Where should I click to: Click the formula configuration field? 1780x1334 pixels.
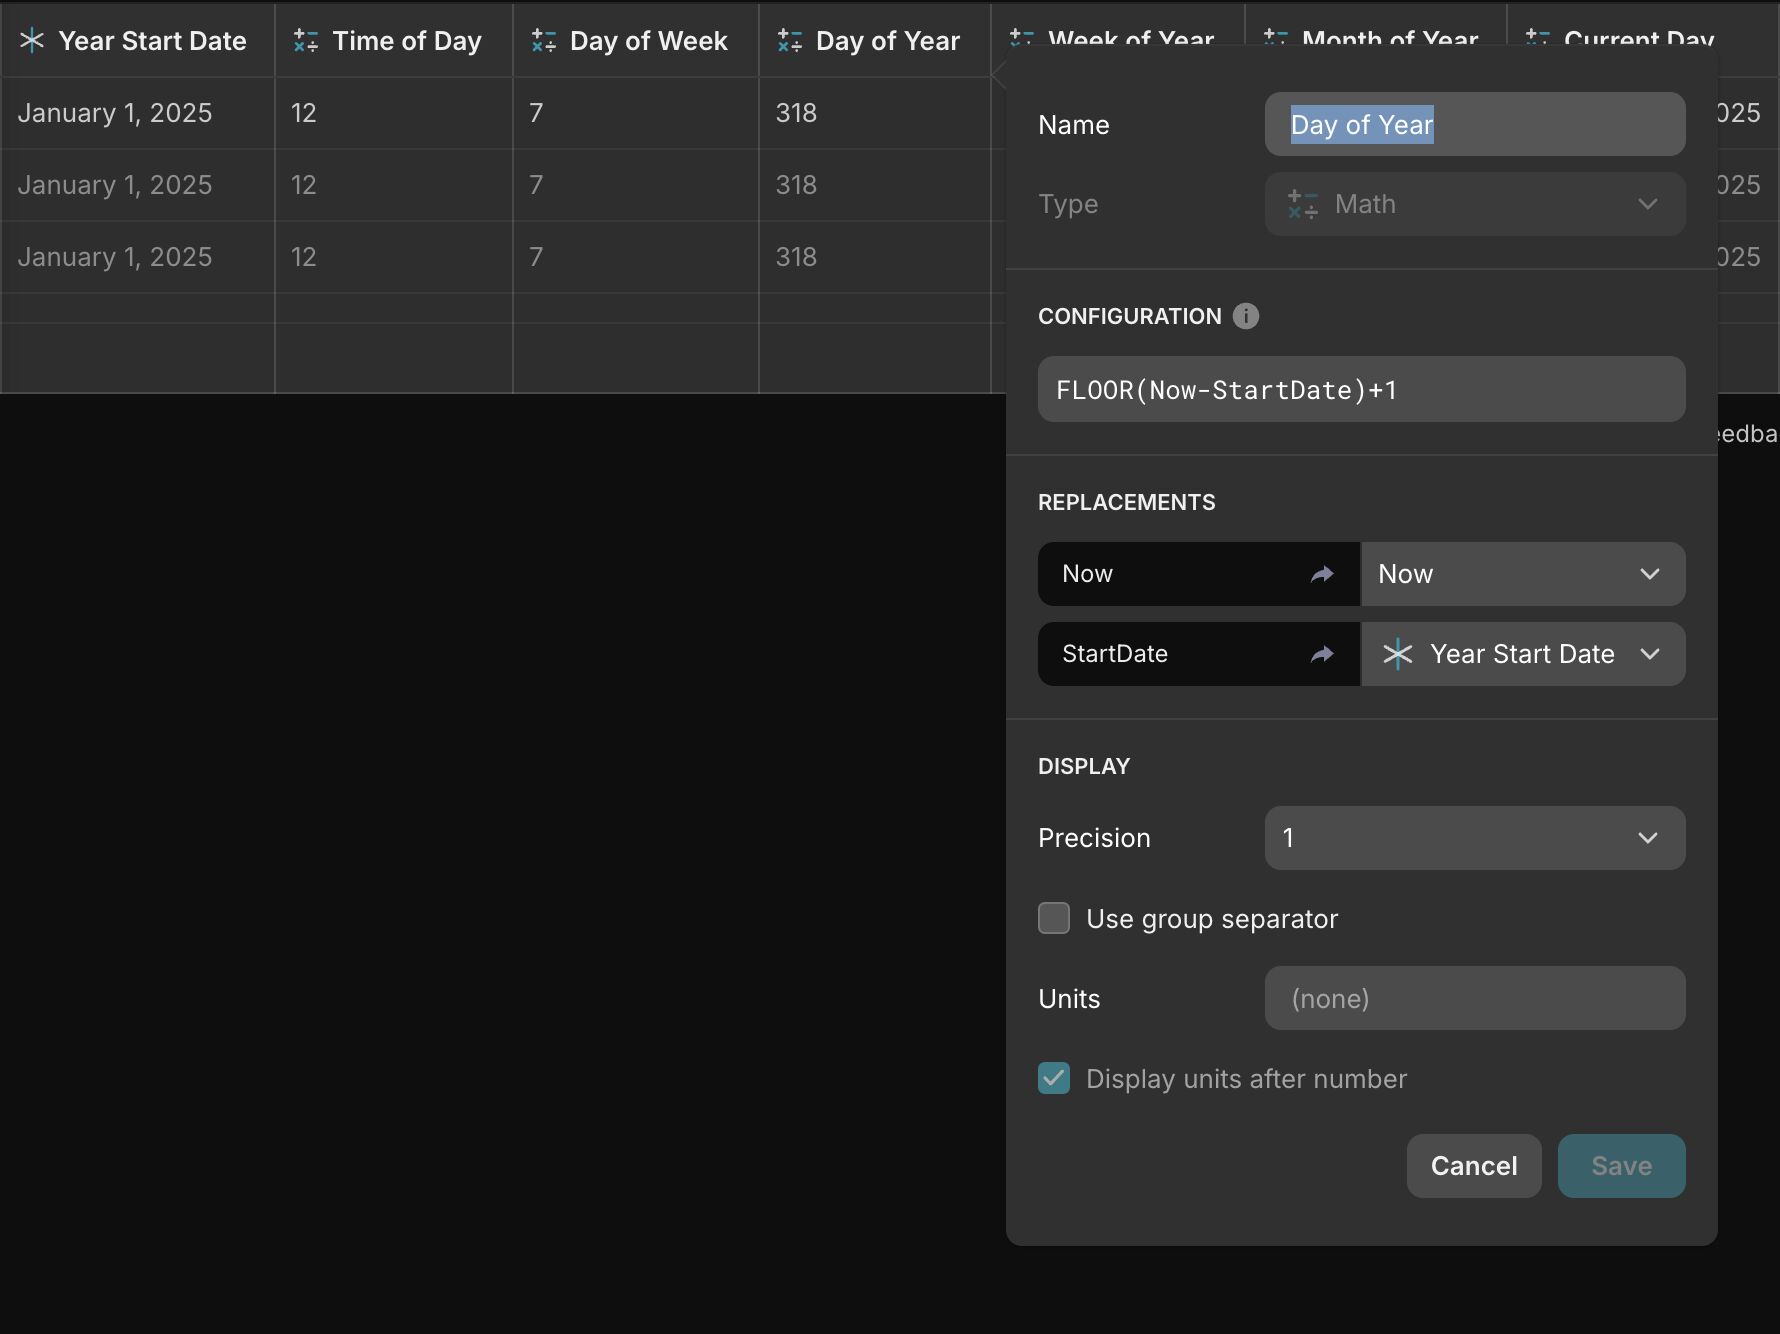tap(1362, 389)
